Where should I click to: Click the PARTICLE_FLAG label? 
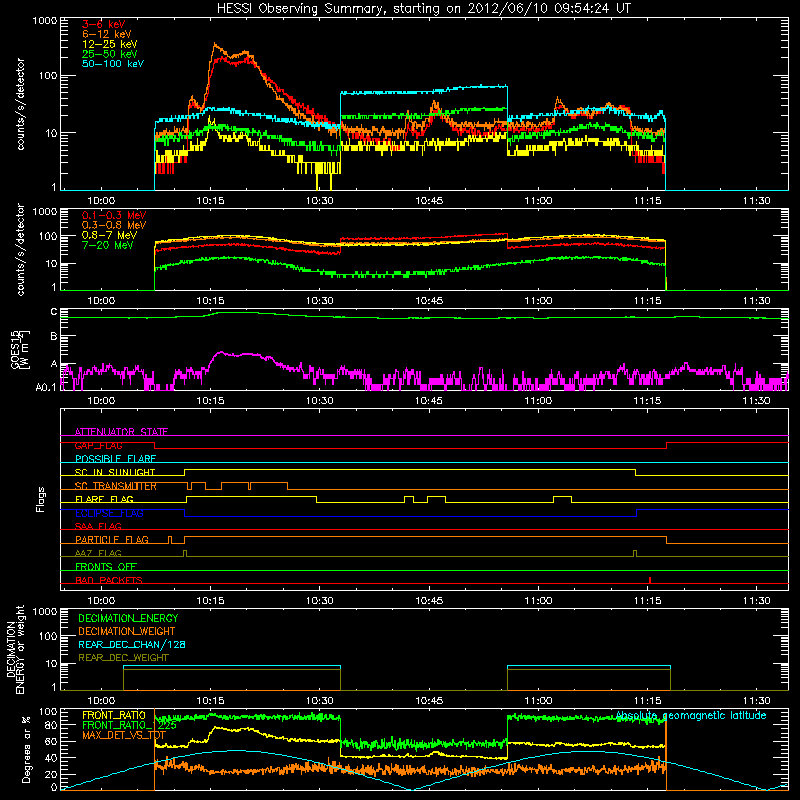tap(112, 539)
